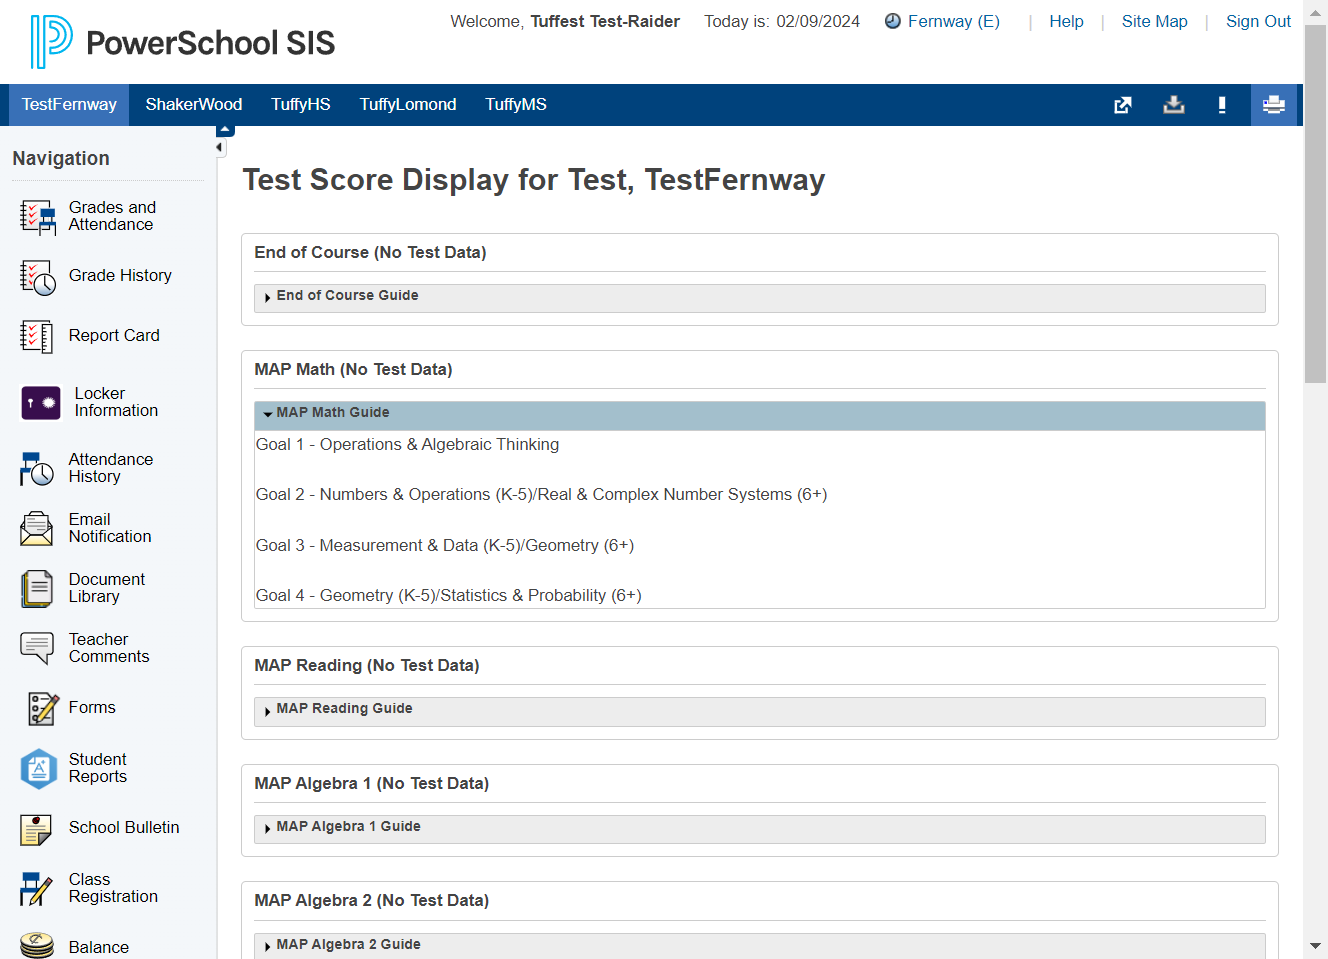Click the Grade History icon
Screen dimensions: 1328x959
pyautogui.click(x=38, y=277)
